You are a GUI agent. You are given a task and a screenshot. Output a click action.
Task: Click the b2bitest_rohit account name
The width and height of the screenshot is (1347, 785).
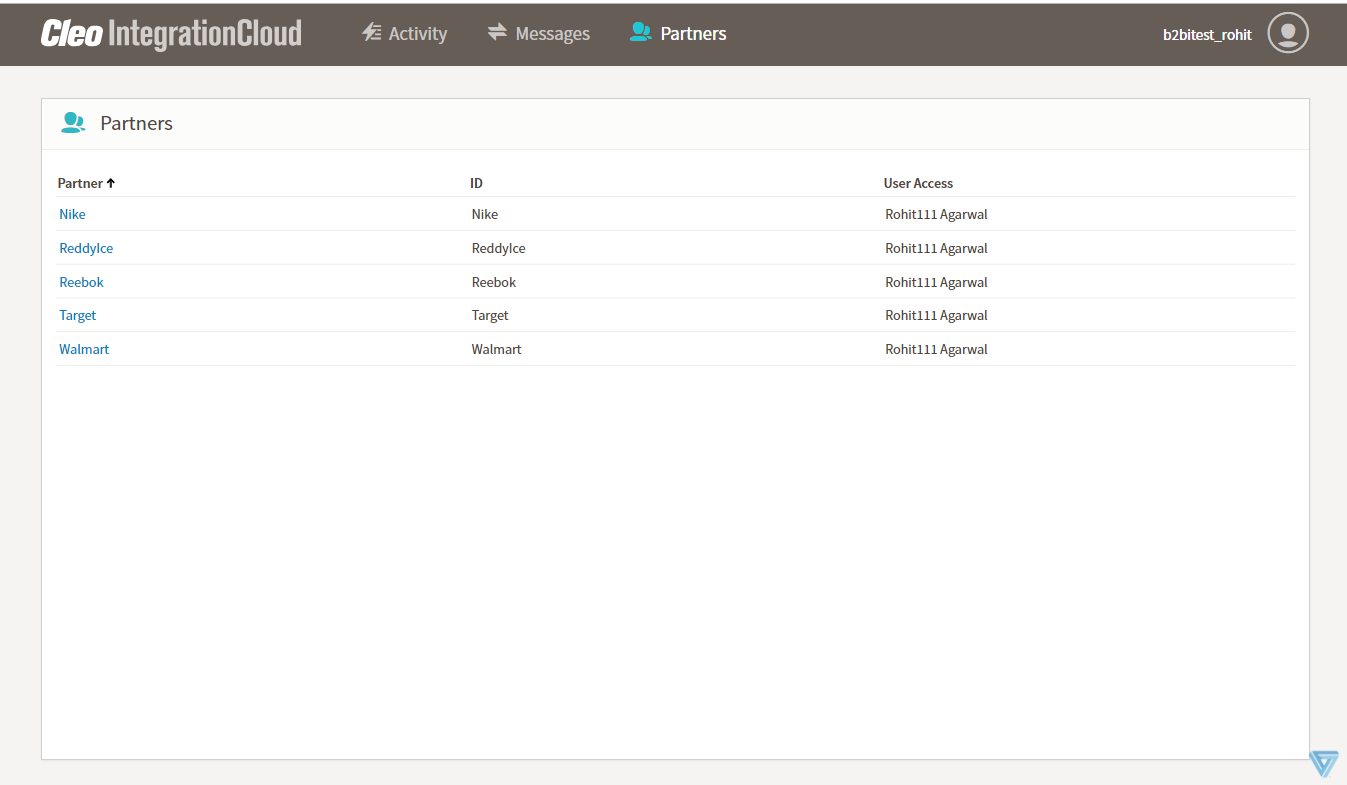coord(1206,34)
